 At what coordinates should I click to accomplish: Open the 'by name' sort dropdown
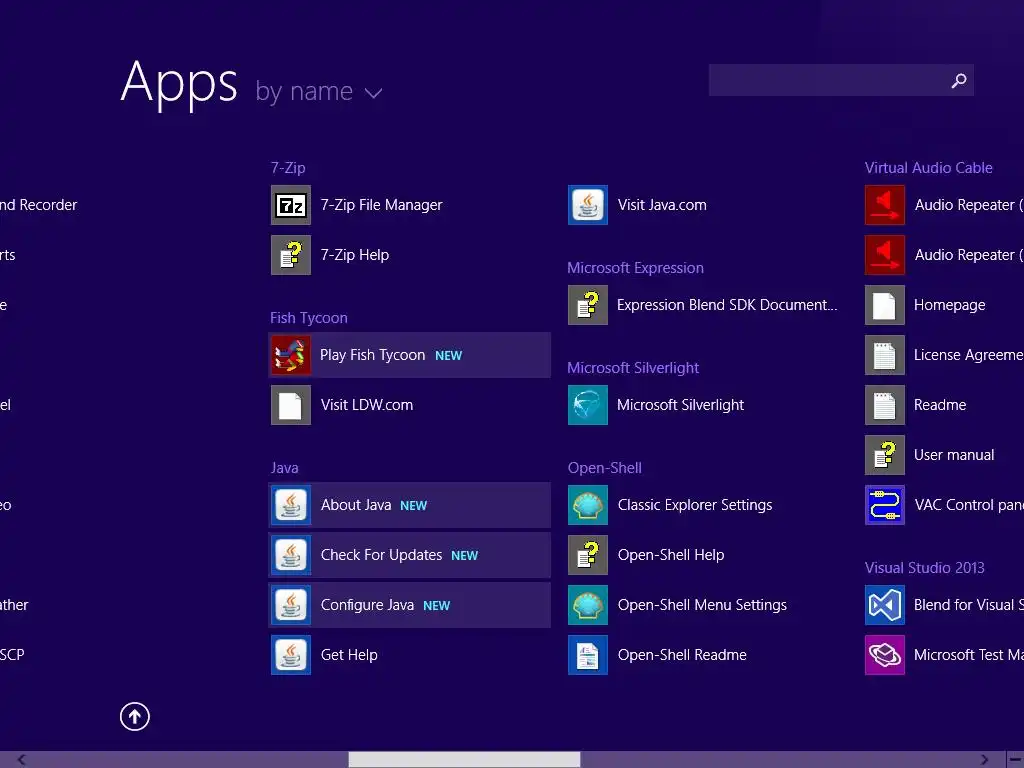point(319,92)
